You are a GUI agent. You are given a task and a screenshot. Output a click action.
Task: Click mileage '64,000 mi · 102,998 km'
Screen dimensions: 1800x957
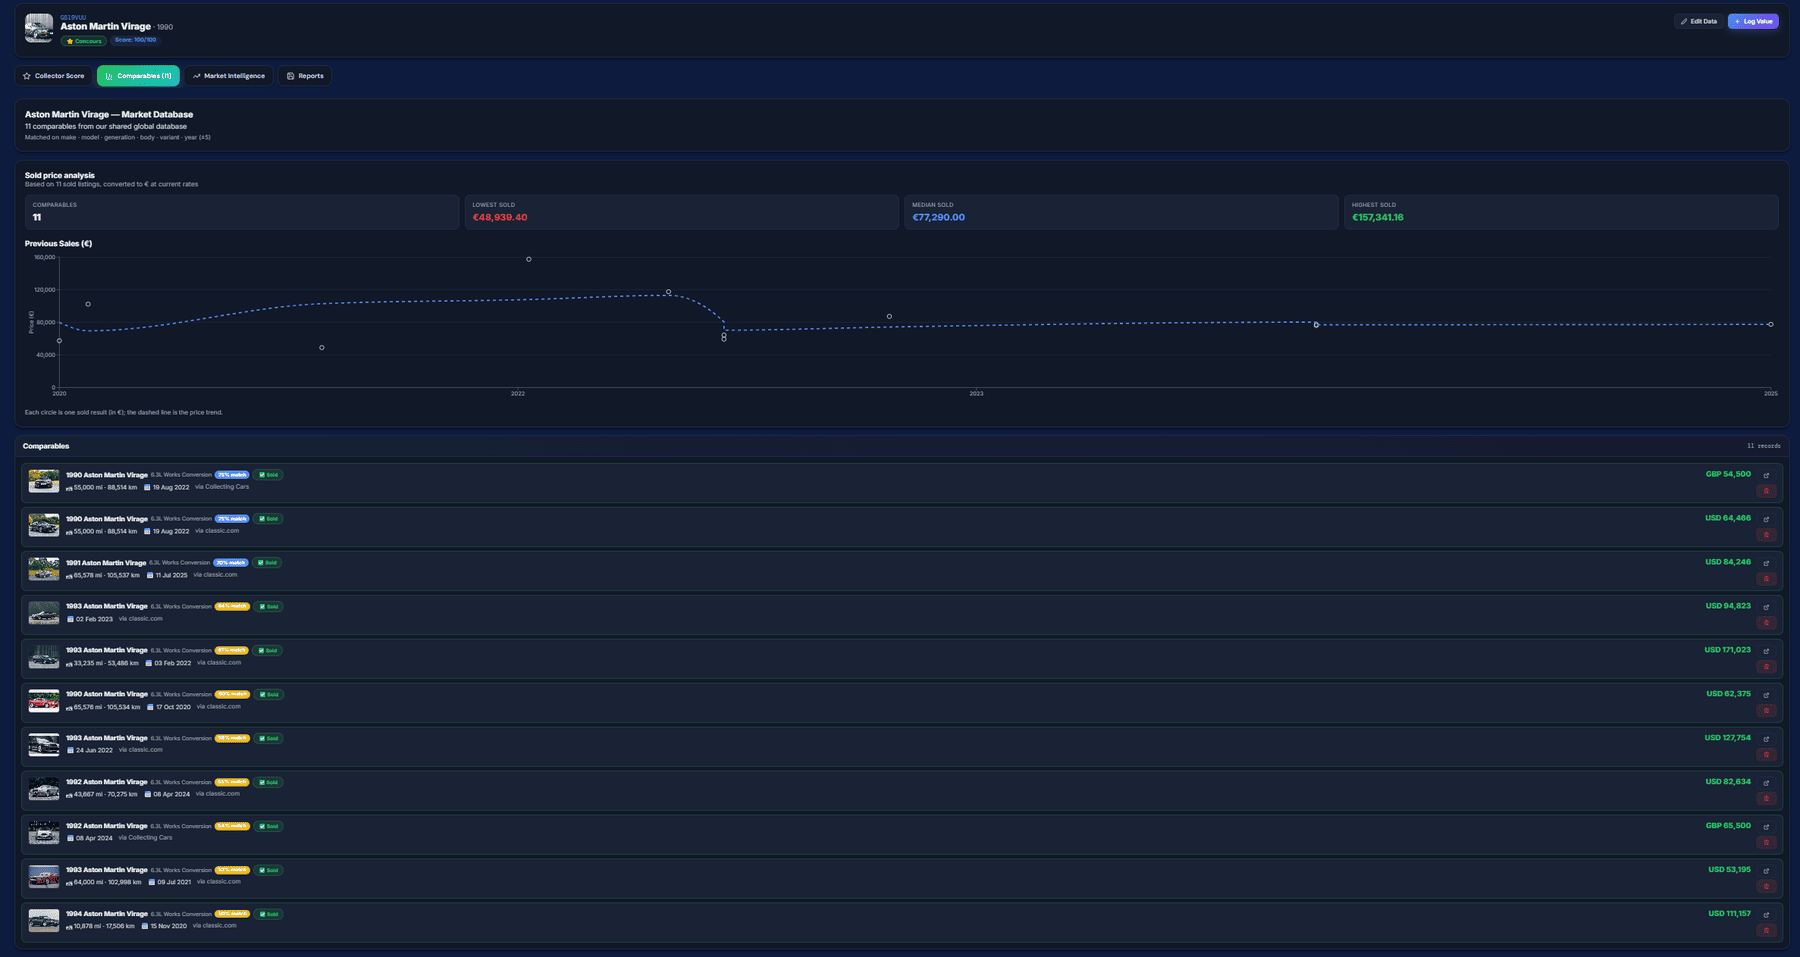(x=107, y=882)
